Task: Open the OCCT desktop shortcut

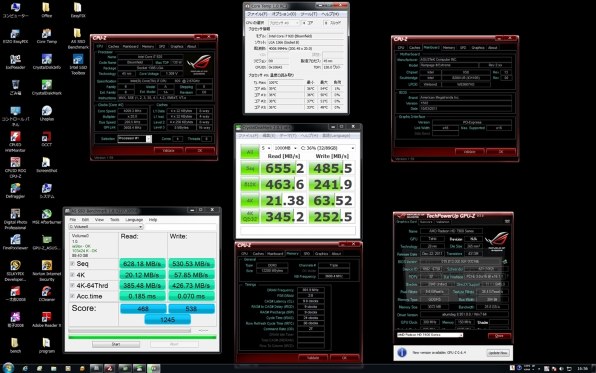Action: click(x=47, y=139)
